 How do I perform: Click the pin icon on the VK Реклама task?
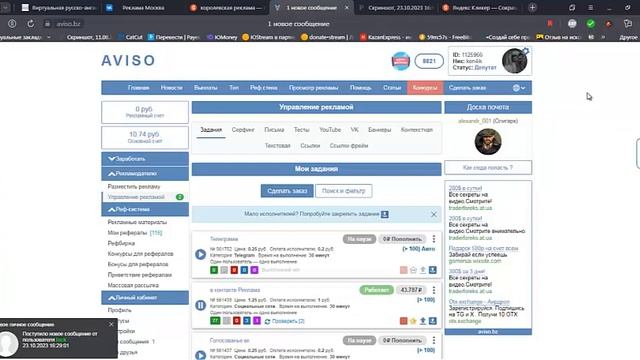pos(433,321)
